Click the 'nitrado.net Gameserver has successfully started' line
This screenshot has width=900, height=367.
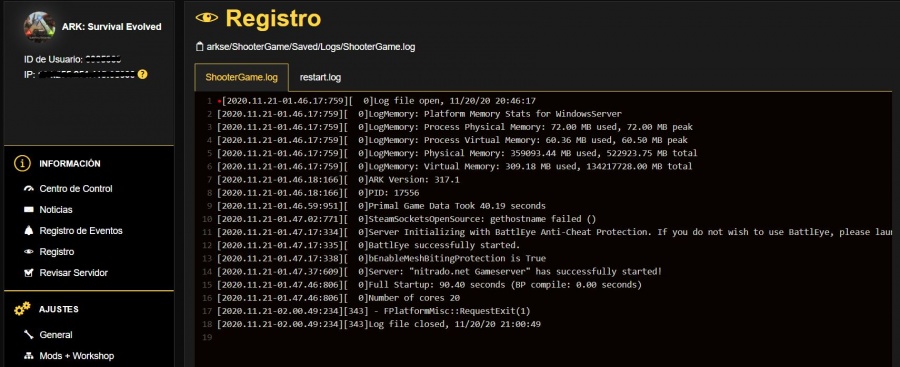click(439, 272)
